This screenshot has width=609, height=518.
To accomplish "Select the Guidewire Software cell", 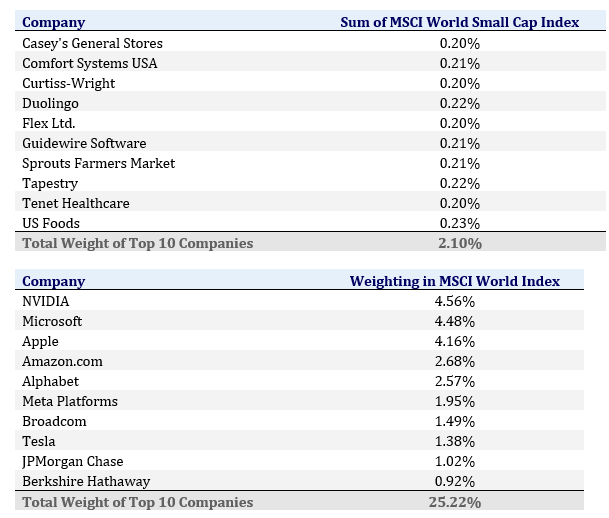I will [84, 143].
